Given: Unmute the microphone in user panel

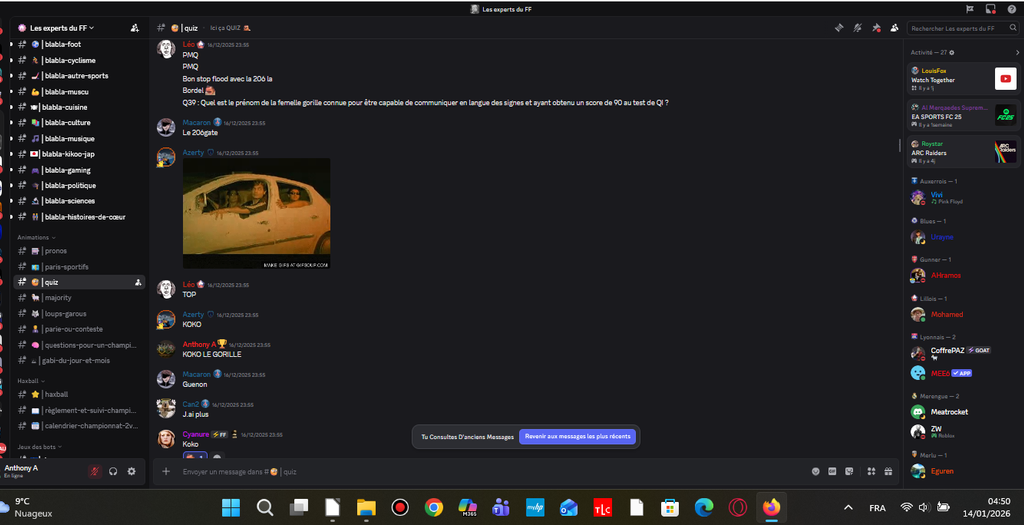Looking at the screenshot, I should click(x=94, y=471).
